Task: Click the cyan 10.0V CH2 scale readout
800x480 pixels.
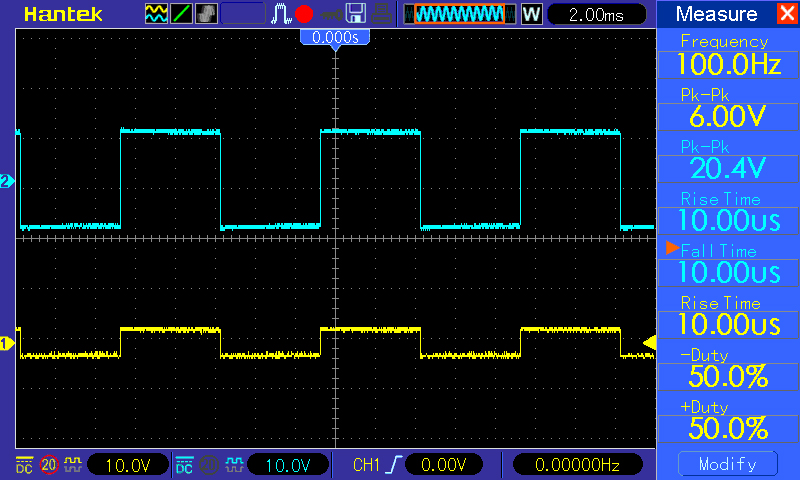Action: click(x=288, y=465)
